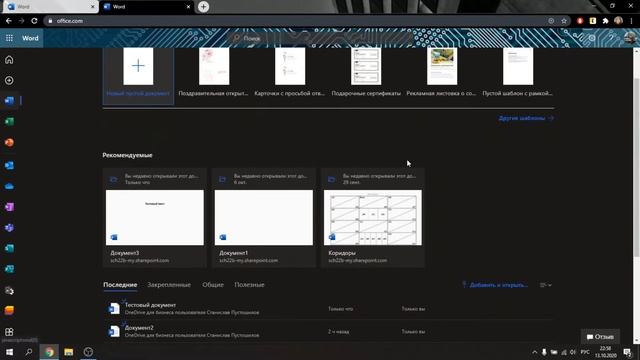Click the Create new plus icon in sidebar
640x360 pixels.
[x=9, y=80]
